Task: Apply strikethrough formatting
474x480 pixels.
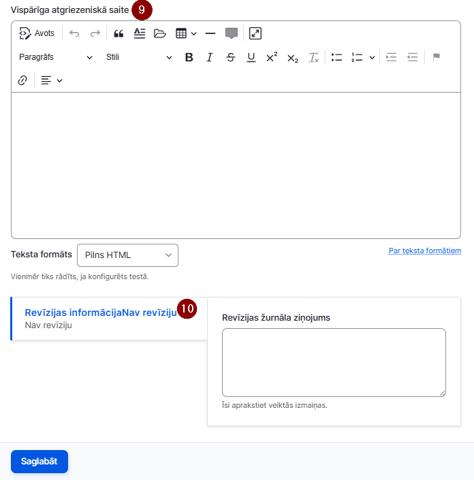Action: pyautogui.click(x=230, y=57)
